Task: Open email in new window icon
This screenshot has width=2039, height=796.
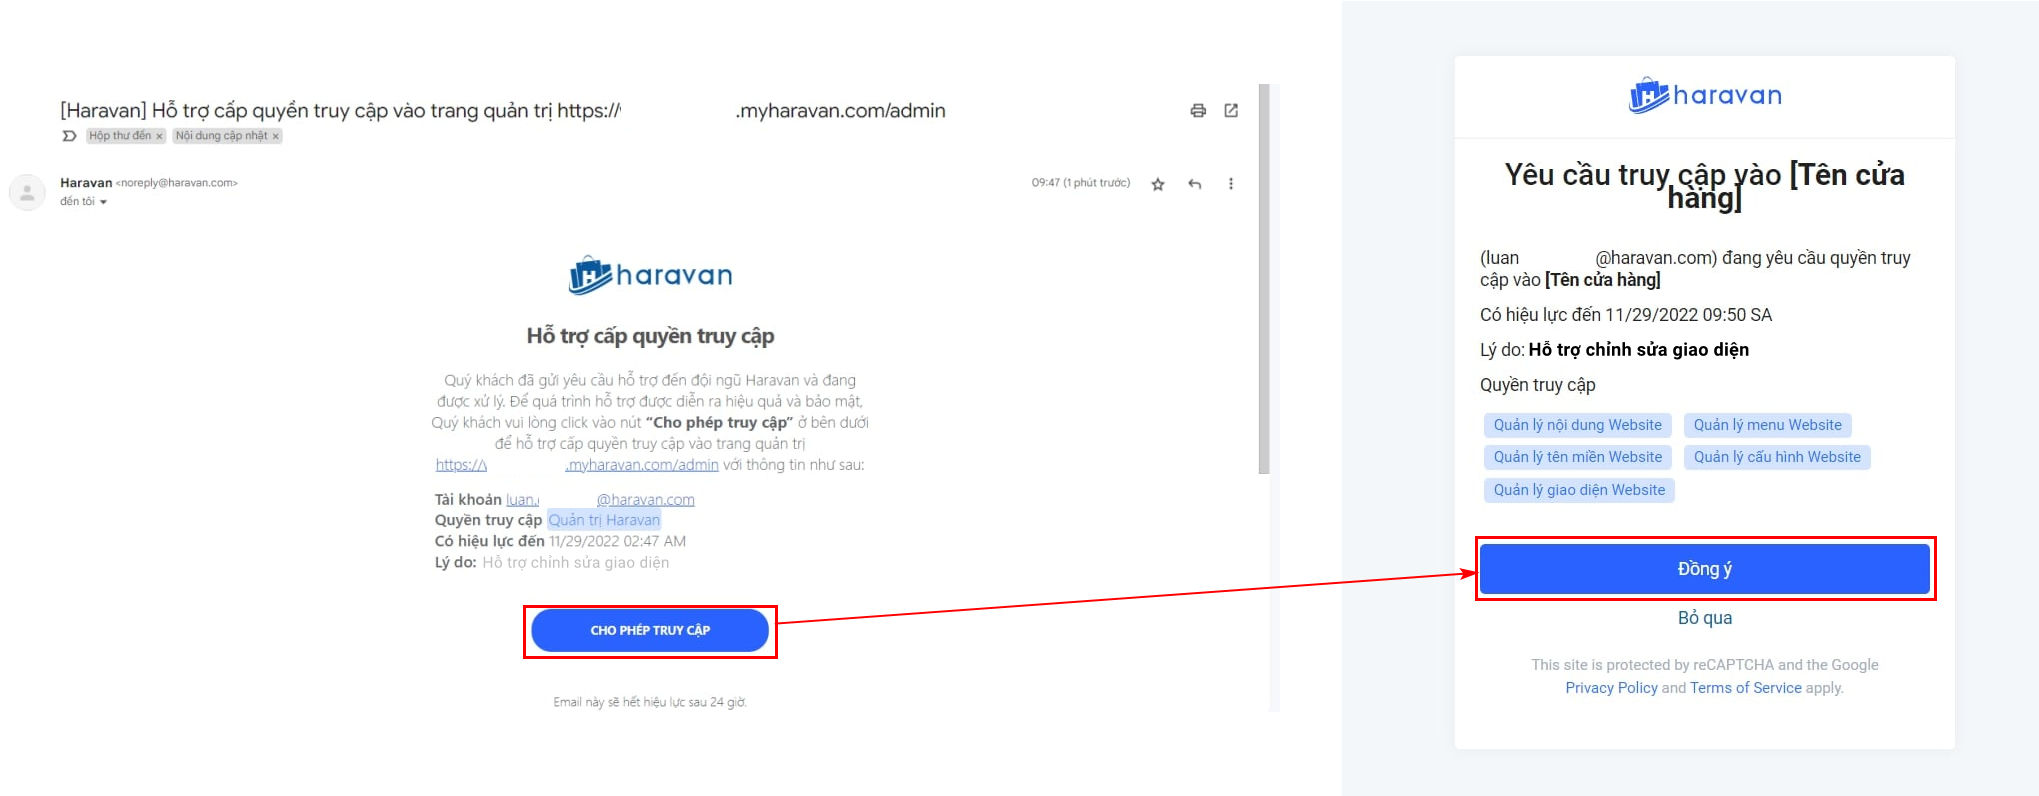Action: [x=1231, y=110]
